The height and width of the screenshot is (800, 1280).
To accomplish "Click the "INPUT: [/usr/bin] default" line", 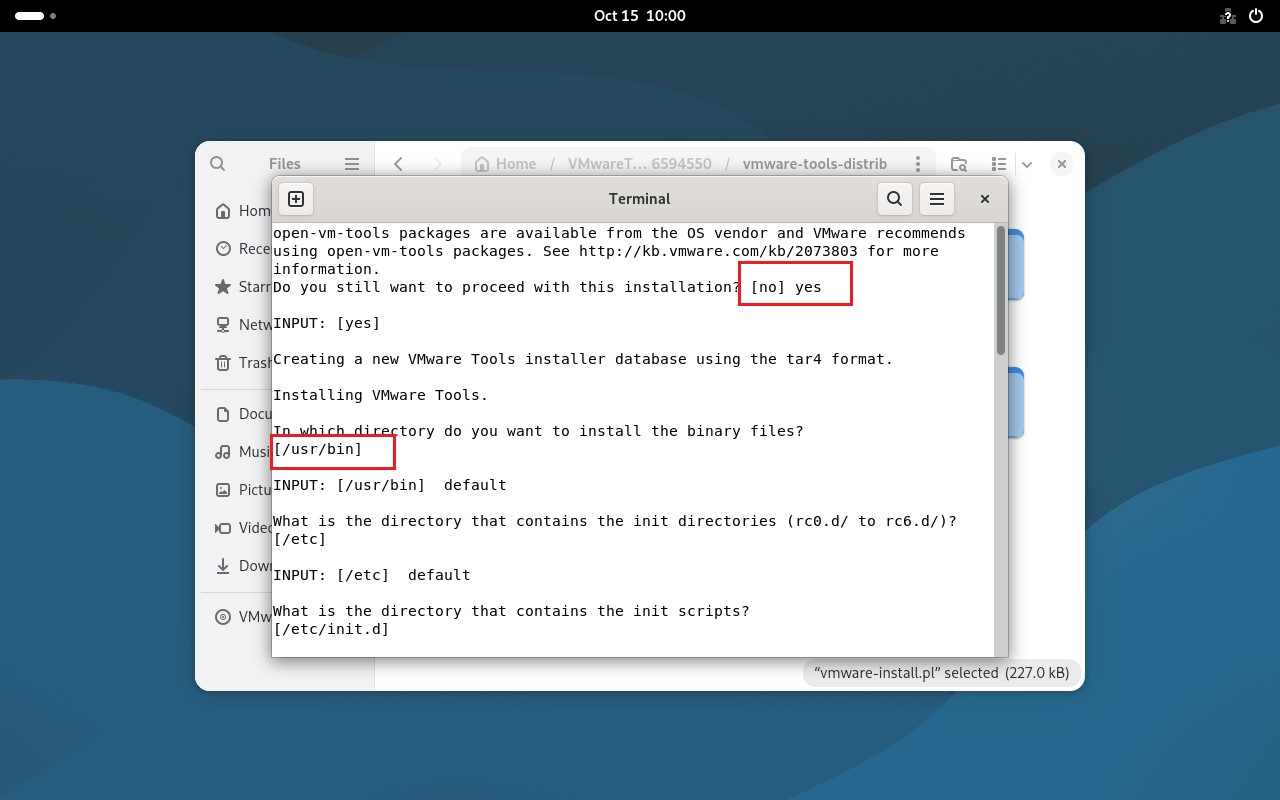I will coord(390,485).
